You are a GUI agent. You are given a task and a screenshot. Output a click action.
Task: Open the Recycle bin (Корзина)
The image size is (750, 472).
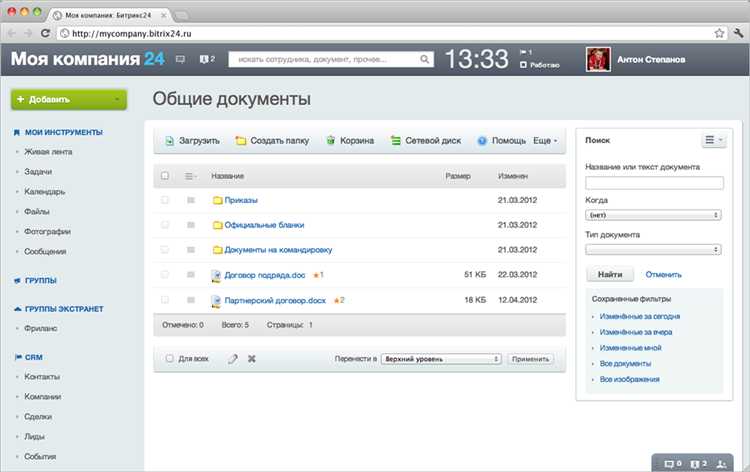tap(331, 141)
